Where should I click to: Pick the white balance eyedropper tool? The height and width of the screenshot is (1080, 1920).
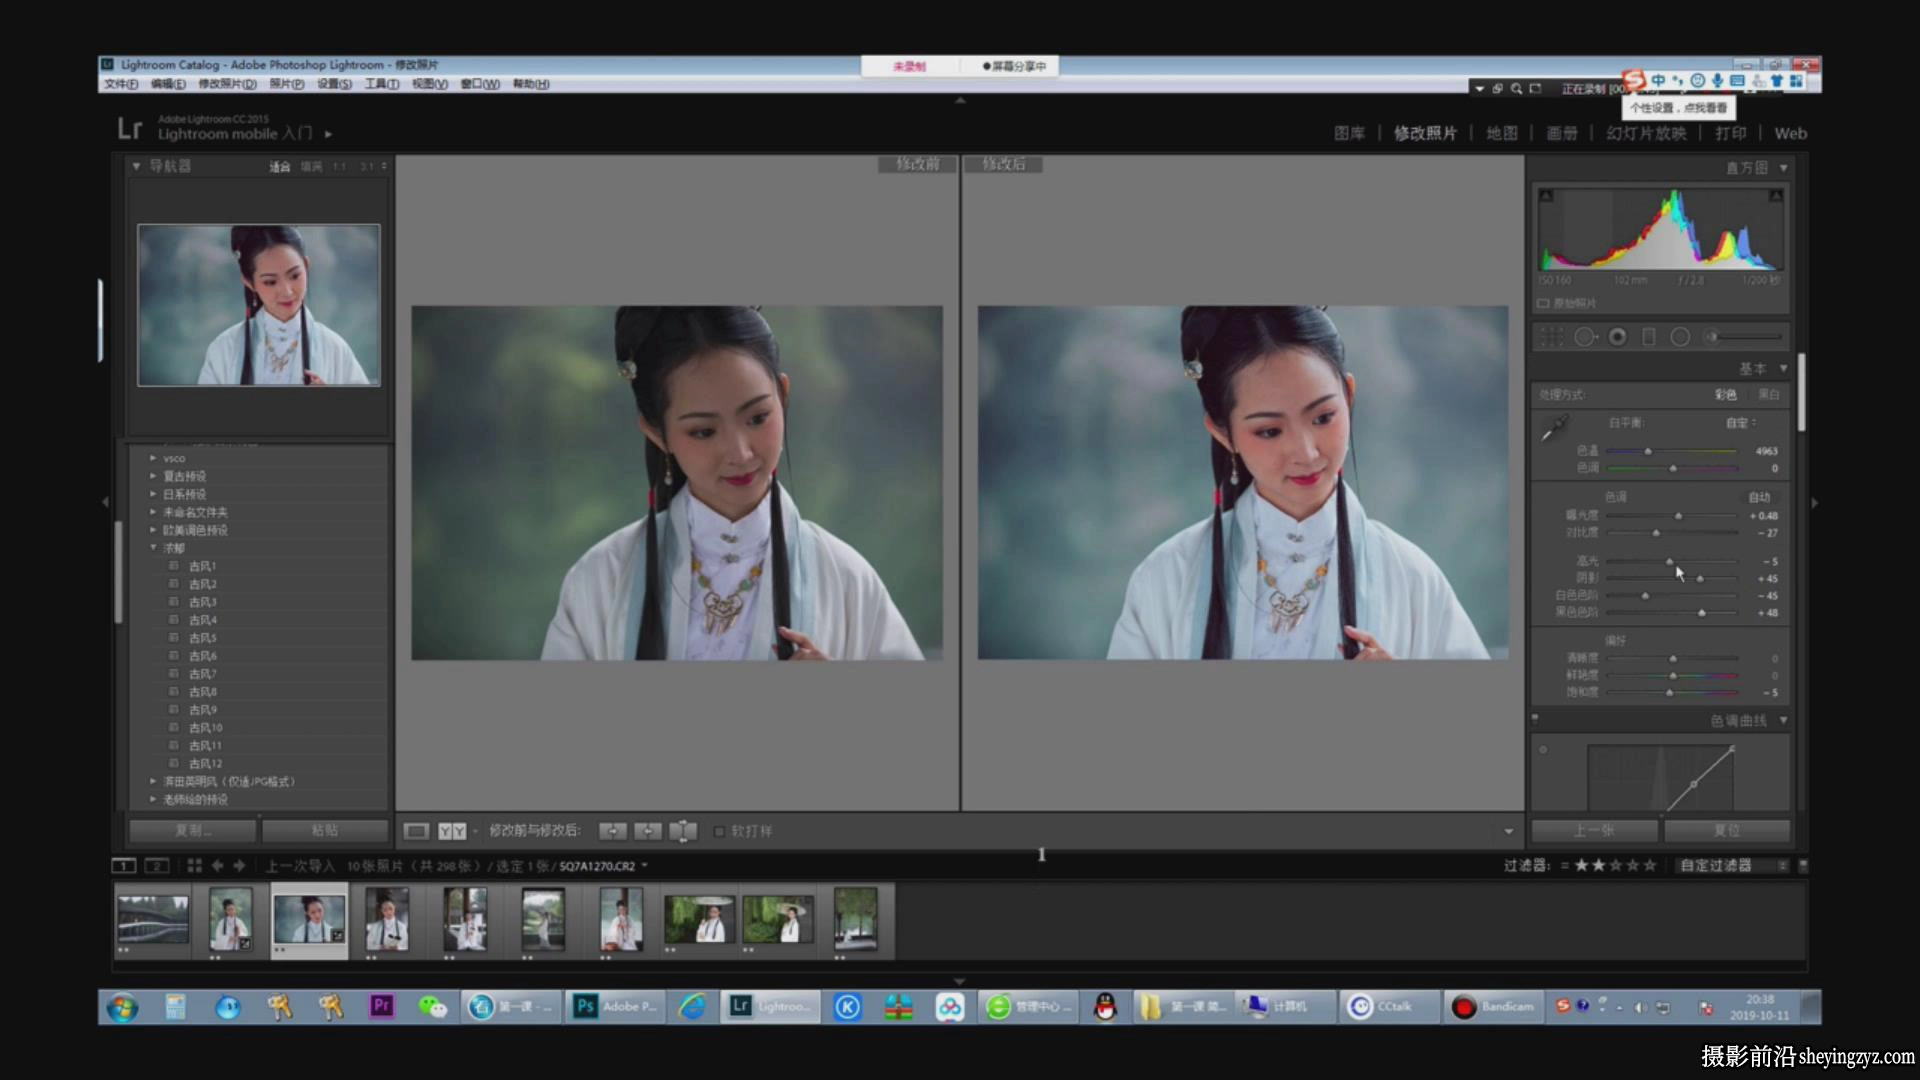click(x=1554, y=429)
